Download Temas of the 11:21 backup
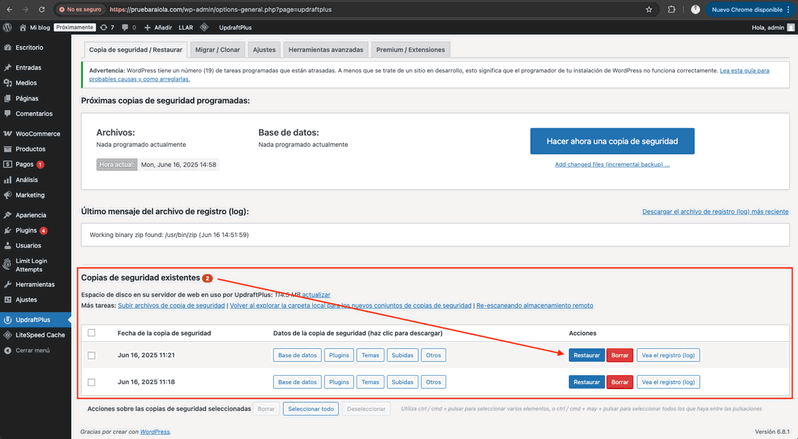This screenshot has width=798, height=439. [x=370, y=355]
